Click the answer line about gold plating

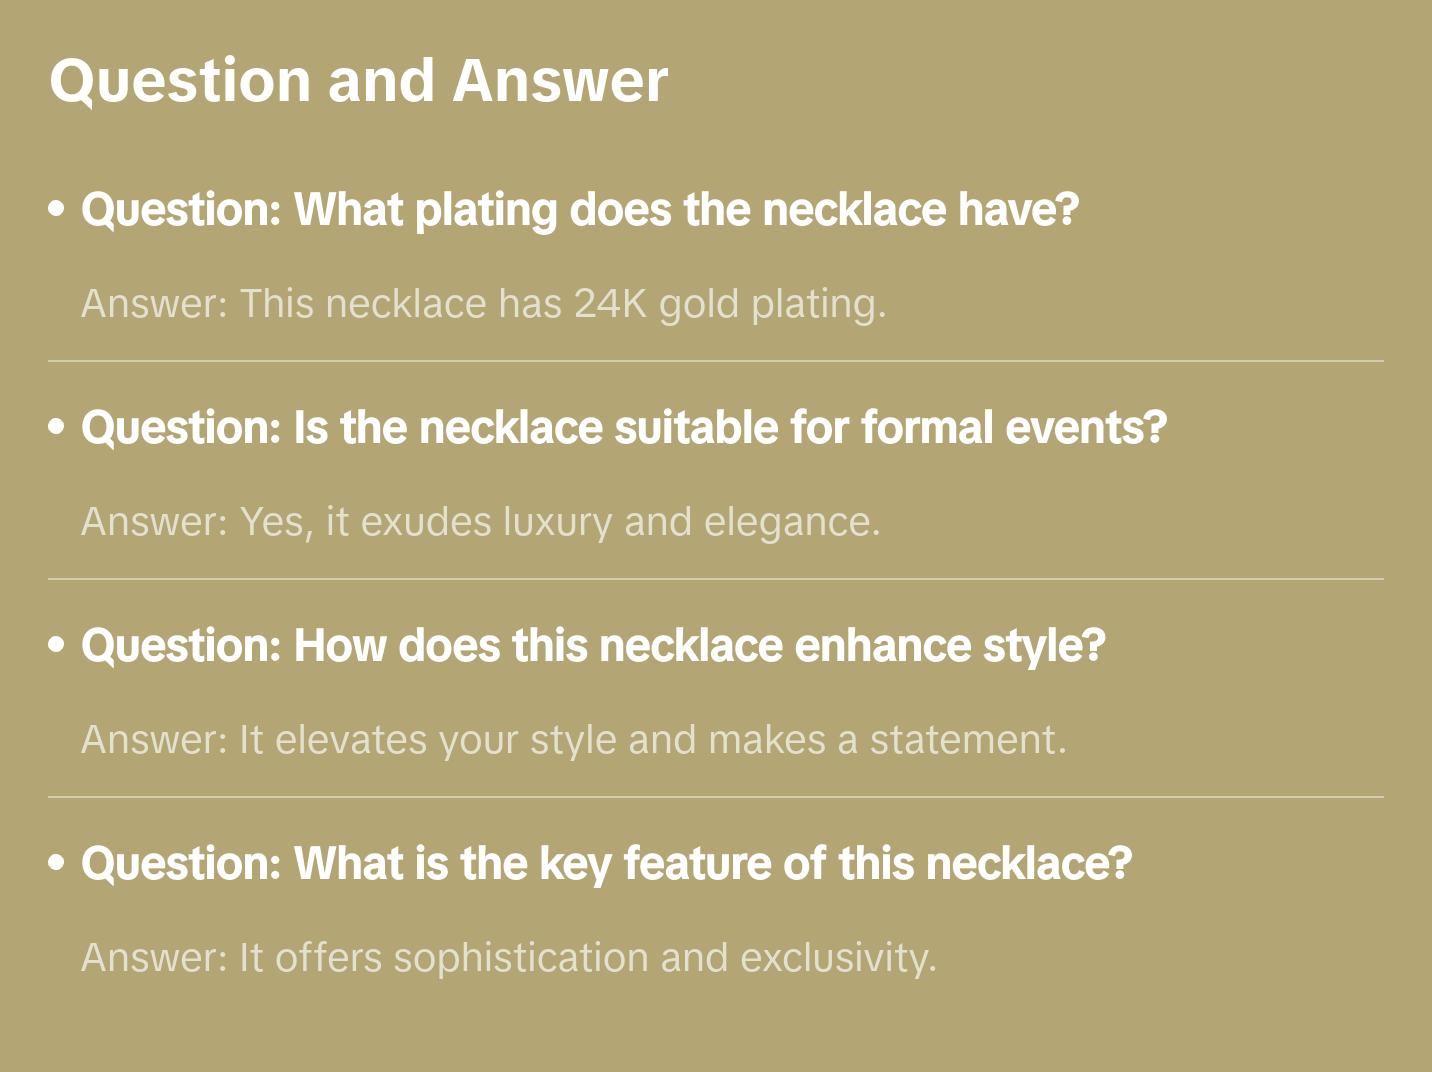[x=484, y=304]
